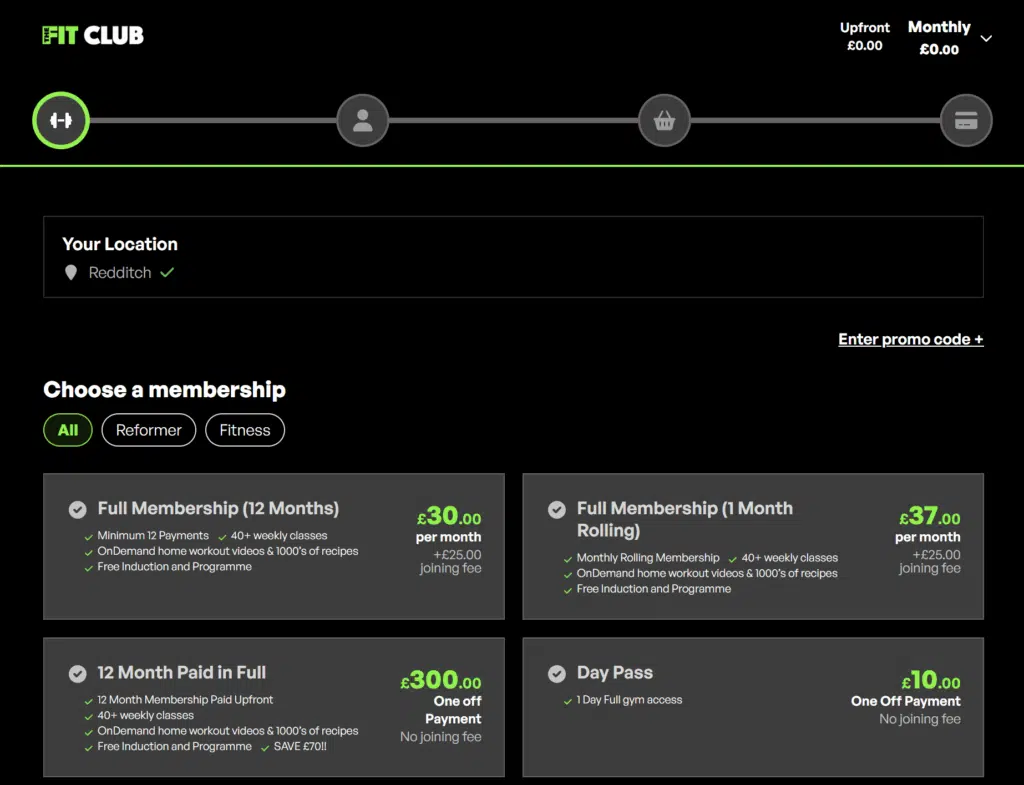The image size is (1024, 785).
Task: Open the basket step icon
Action: (664, 120)
